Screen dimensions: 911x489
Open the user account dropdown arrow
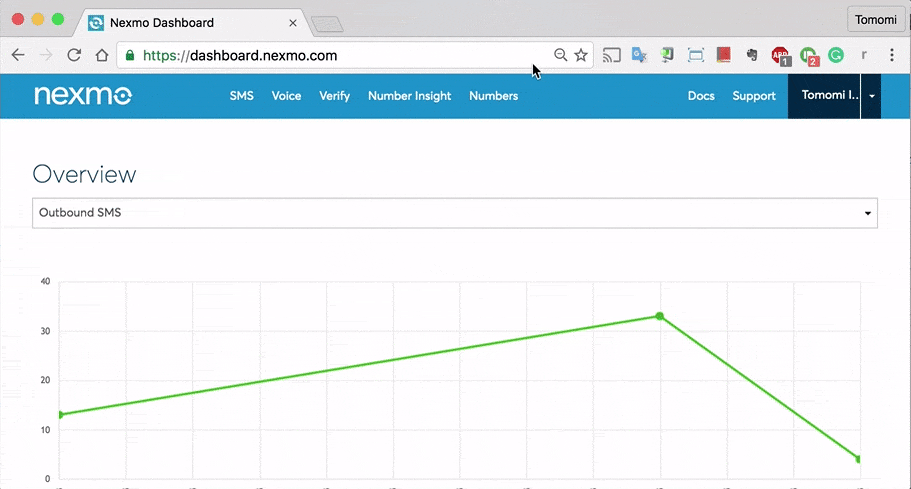(871, 96)
